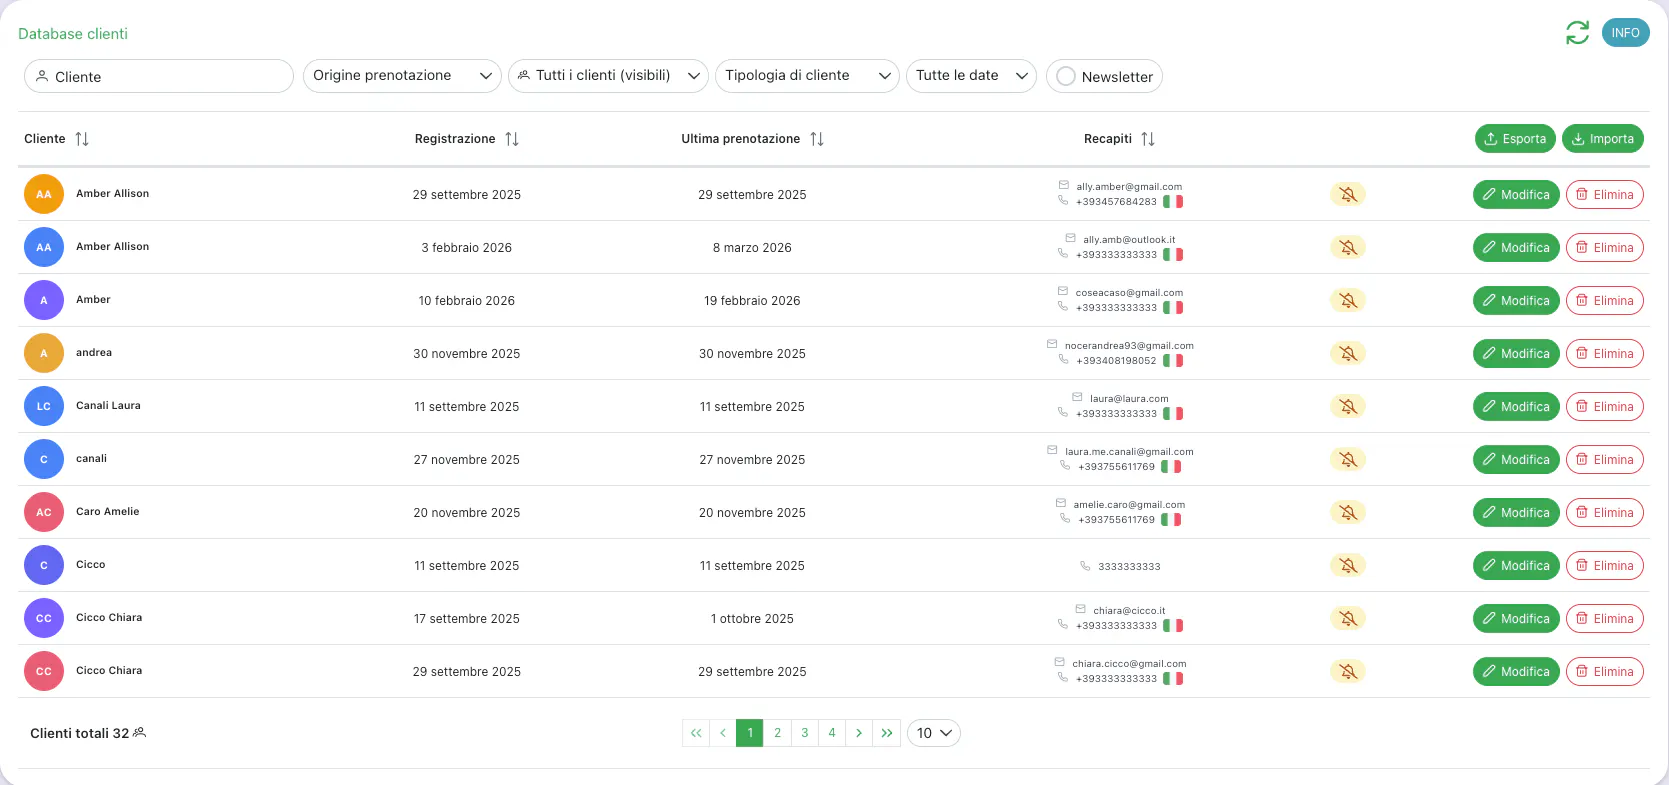Click the bell-off icon in Canali Laura's row
1669x785 pixels.
coord(1348,406)
